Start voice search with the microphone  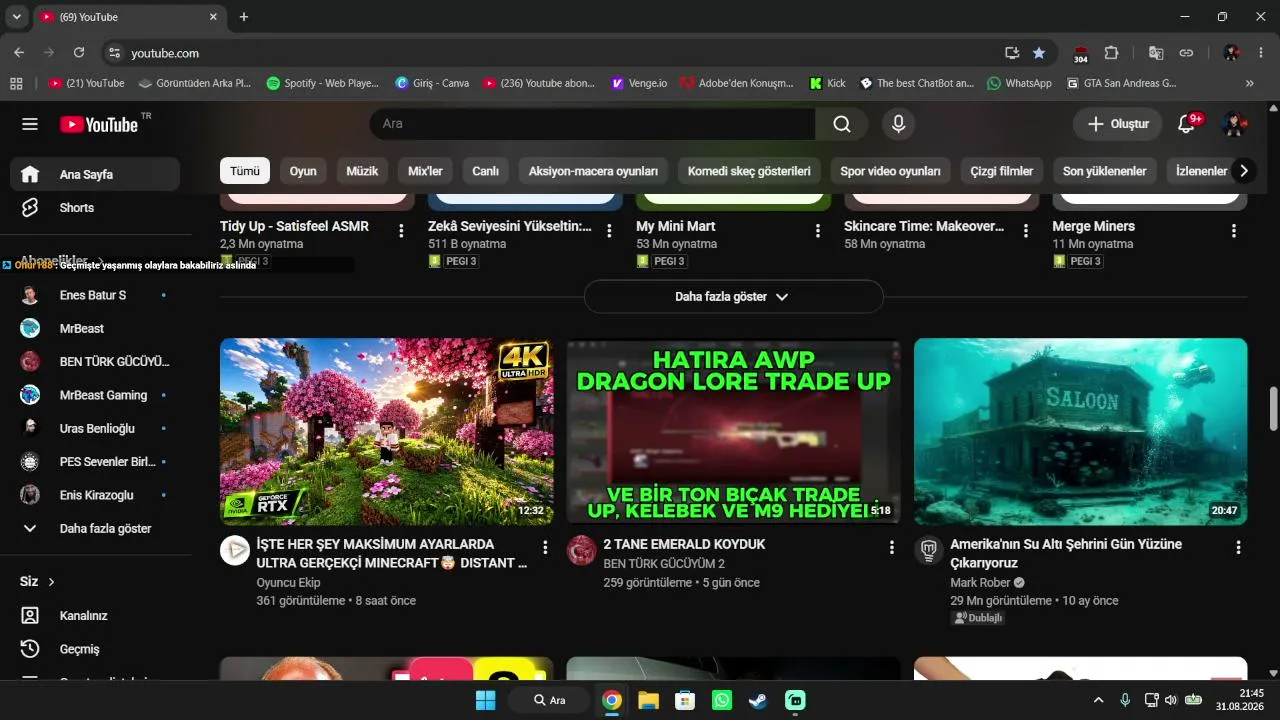click(898, 124)
